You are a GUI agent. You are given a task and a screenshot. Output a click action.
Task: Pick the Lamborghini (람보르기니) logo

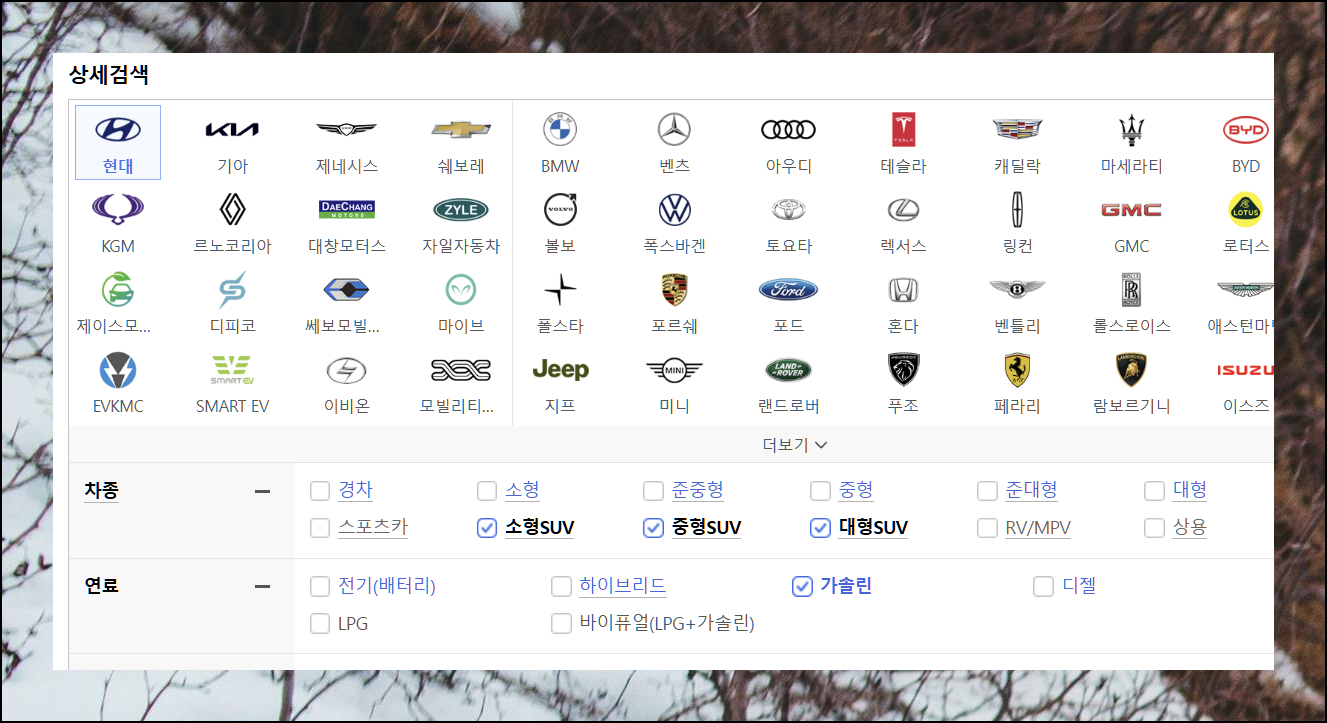[1131, 369]
